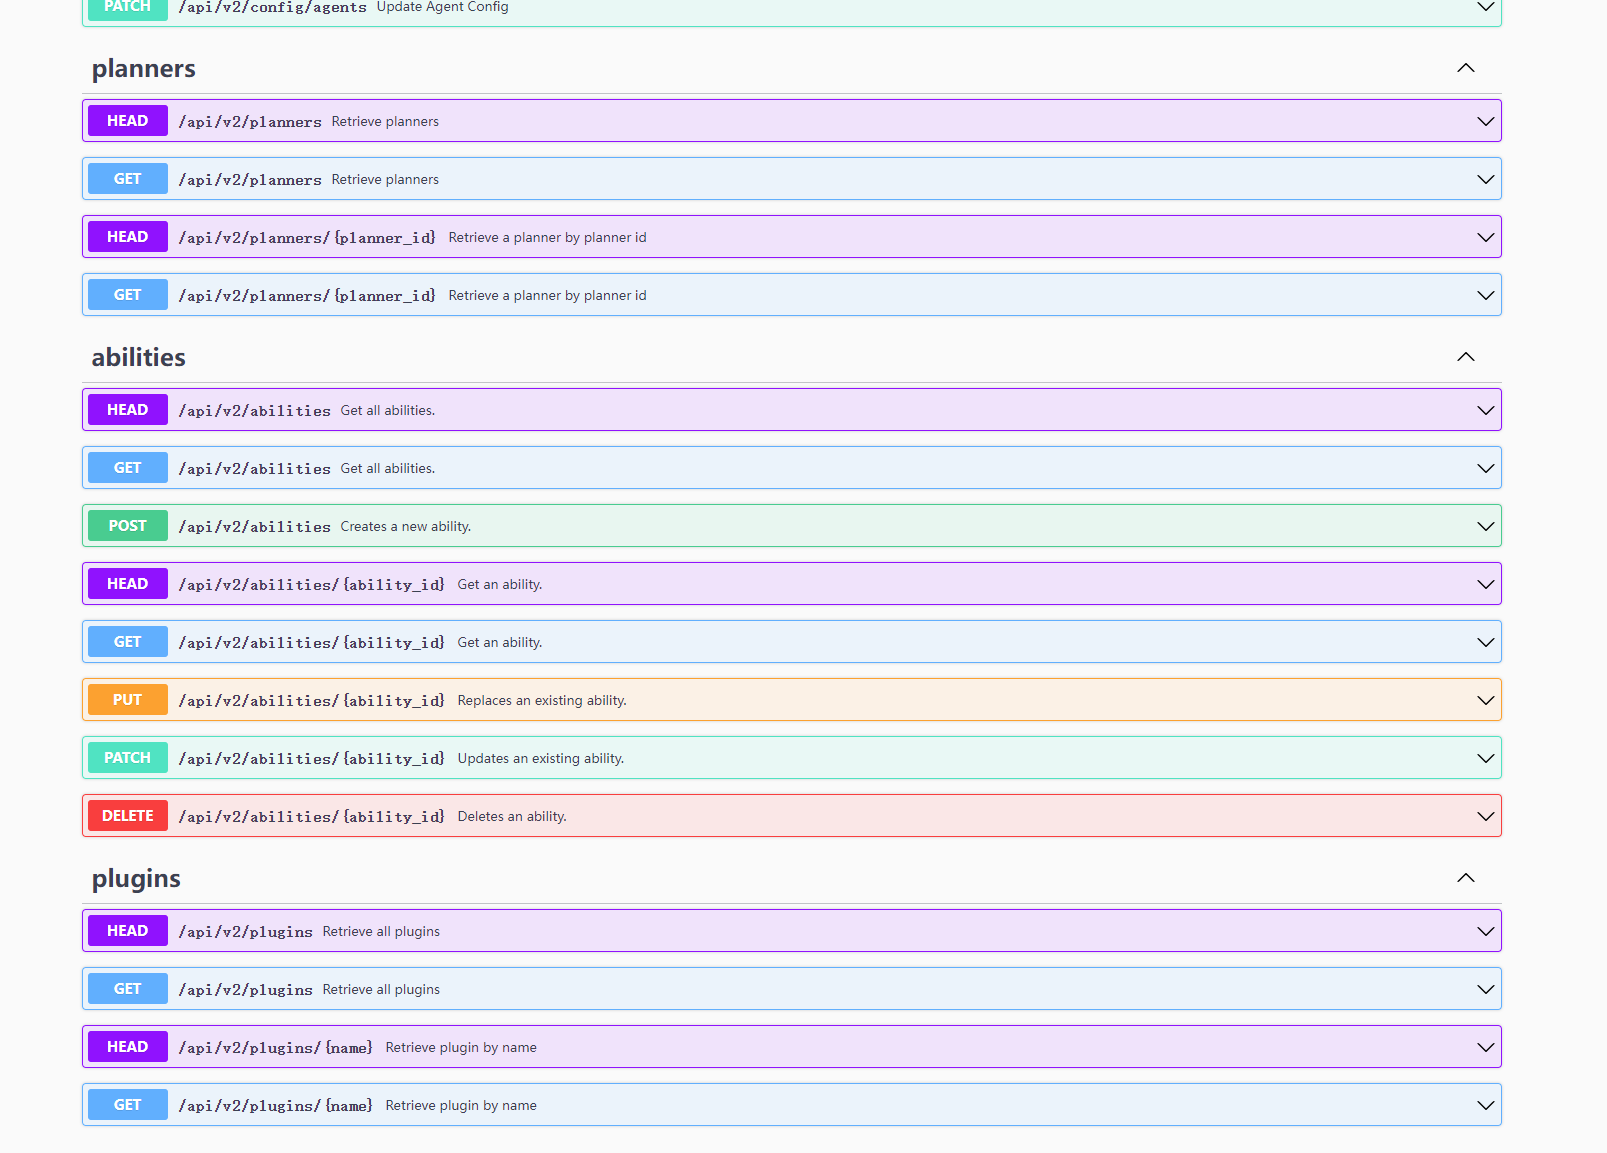Expand HEAD /api/v2/abilities row arrow
This screenshot has width=1607, height=1153.
[1485, 410]
